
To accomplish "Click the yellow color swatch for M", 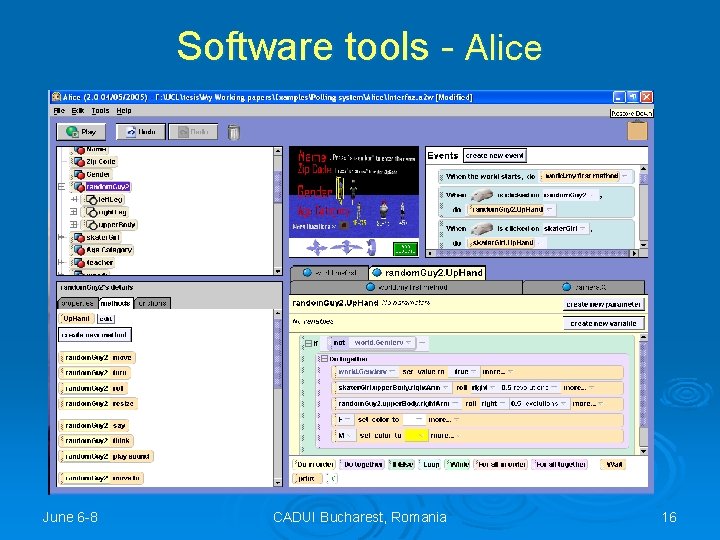I will [416, 435].
